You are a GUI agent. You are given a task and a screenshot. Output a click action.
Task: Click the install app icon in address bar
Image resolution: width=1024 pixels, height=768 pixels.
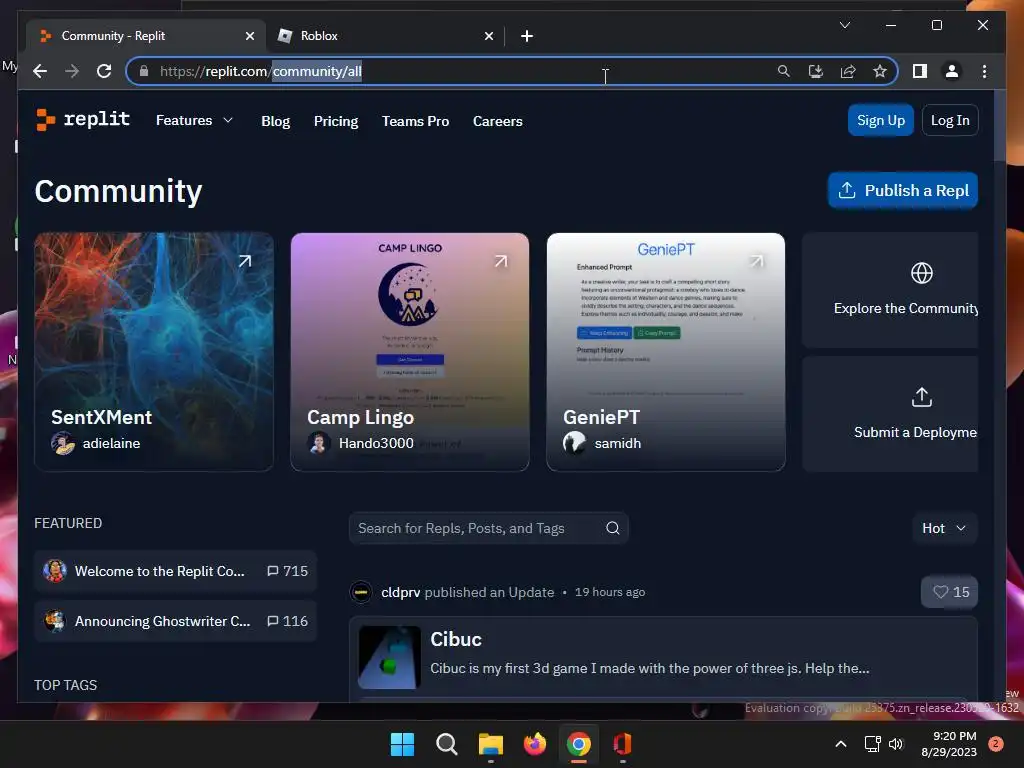[x=816, y=71]
